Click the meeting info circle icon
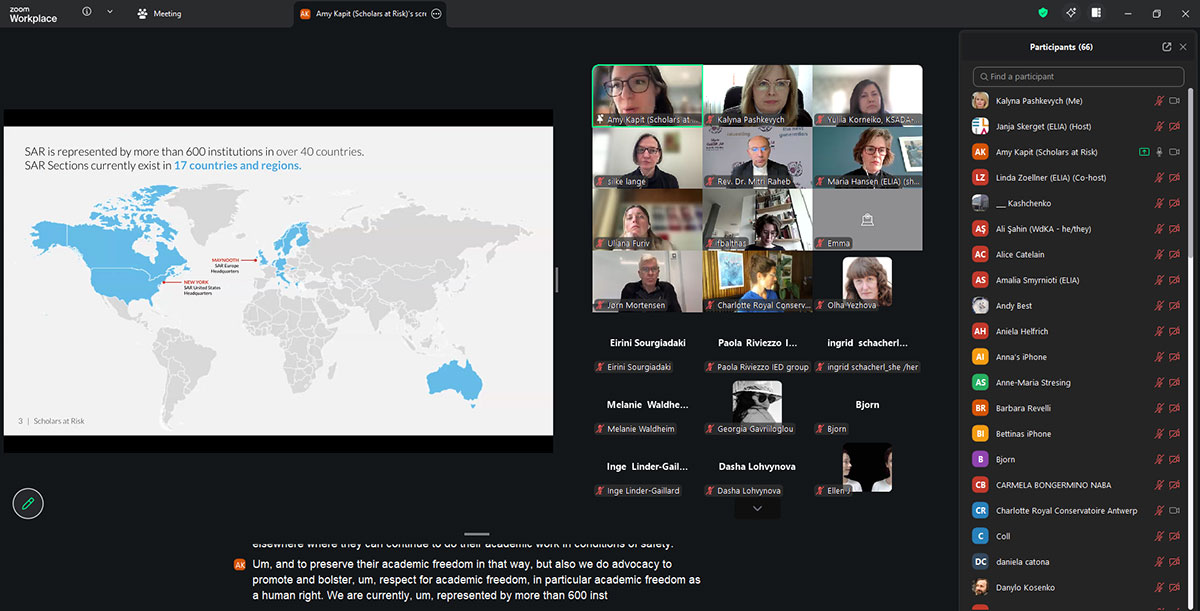This screenshot has width=1200, height=611. (x=86, y=12)
